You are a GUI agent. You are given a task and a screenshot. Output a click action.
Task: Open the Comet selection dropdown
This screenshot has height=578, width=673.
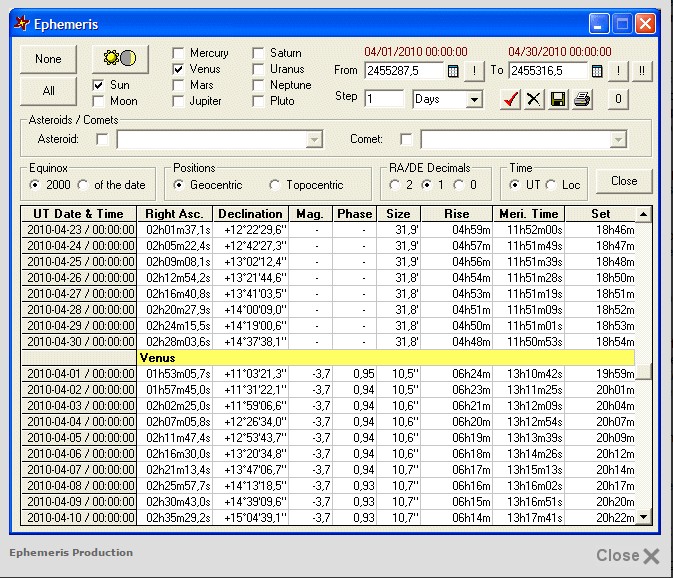(x=618, y=139)
